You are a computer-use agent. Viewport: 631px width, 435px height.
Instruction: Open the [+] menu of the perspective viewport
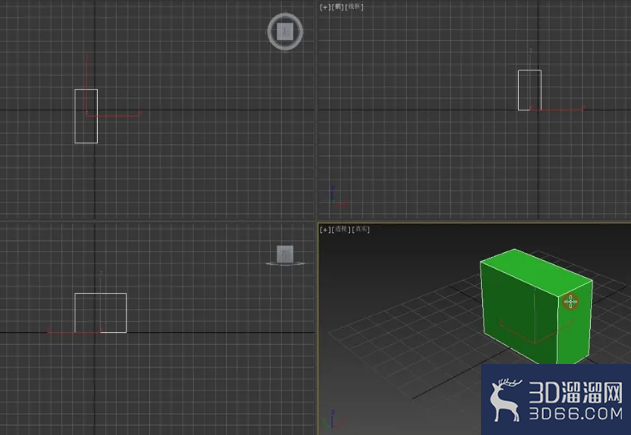[325, 229]
